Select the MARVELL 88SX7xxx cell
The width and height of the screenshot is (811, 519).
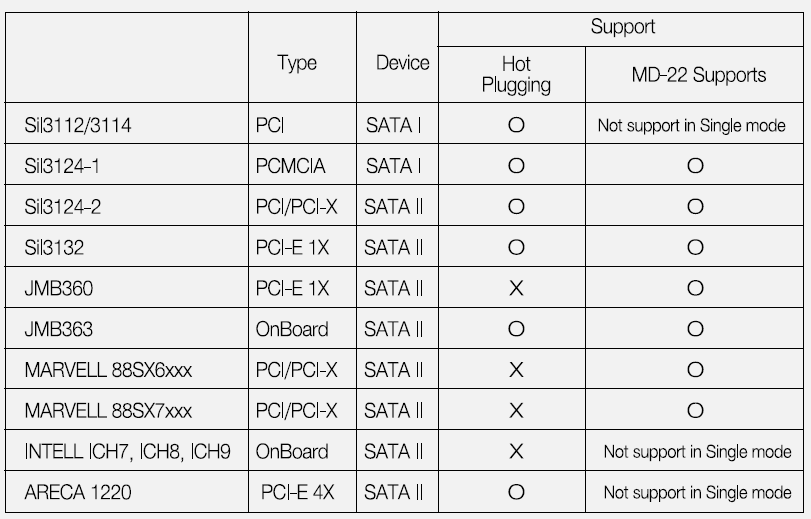[108, 411]
